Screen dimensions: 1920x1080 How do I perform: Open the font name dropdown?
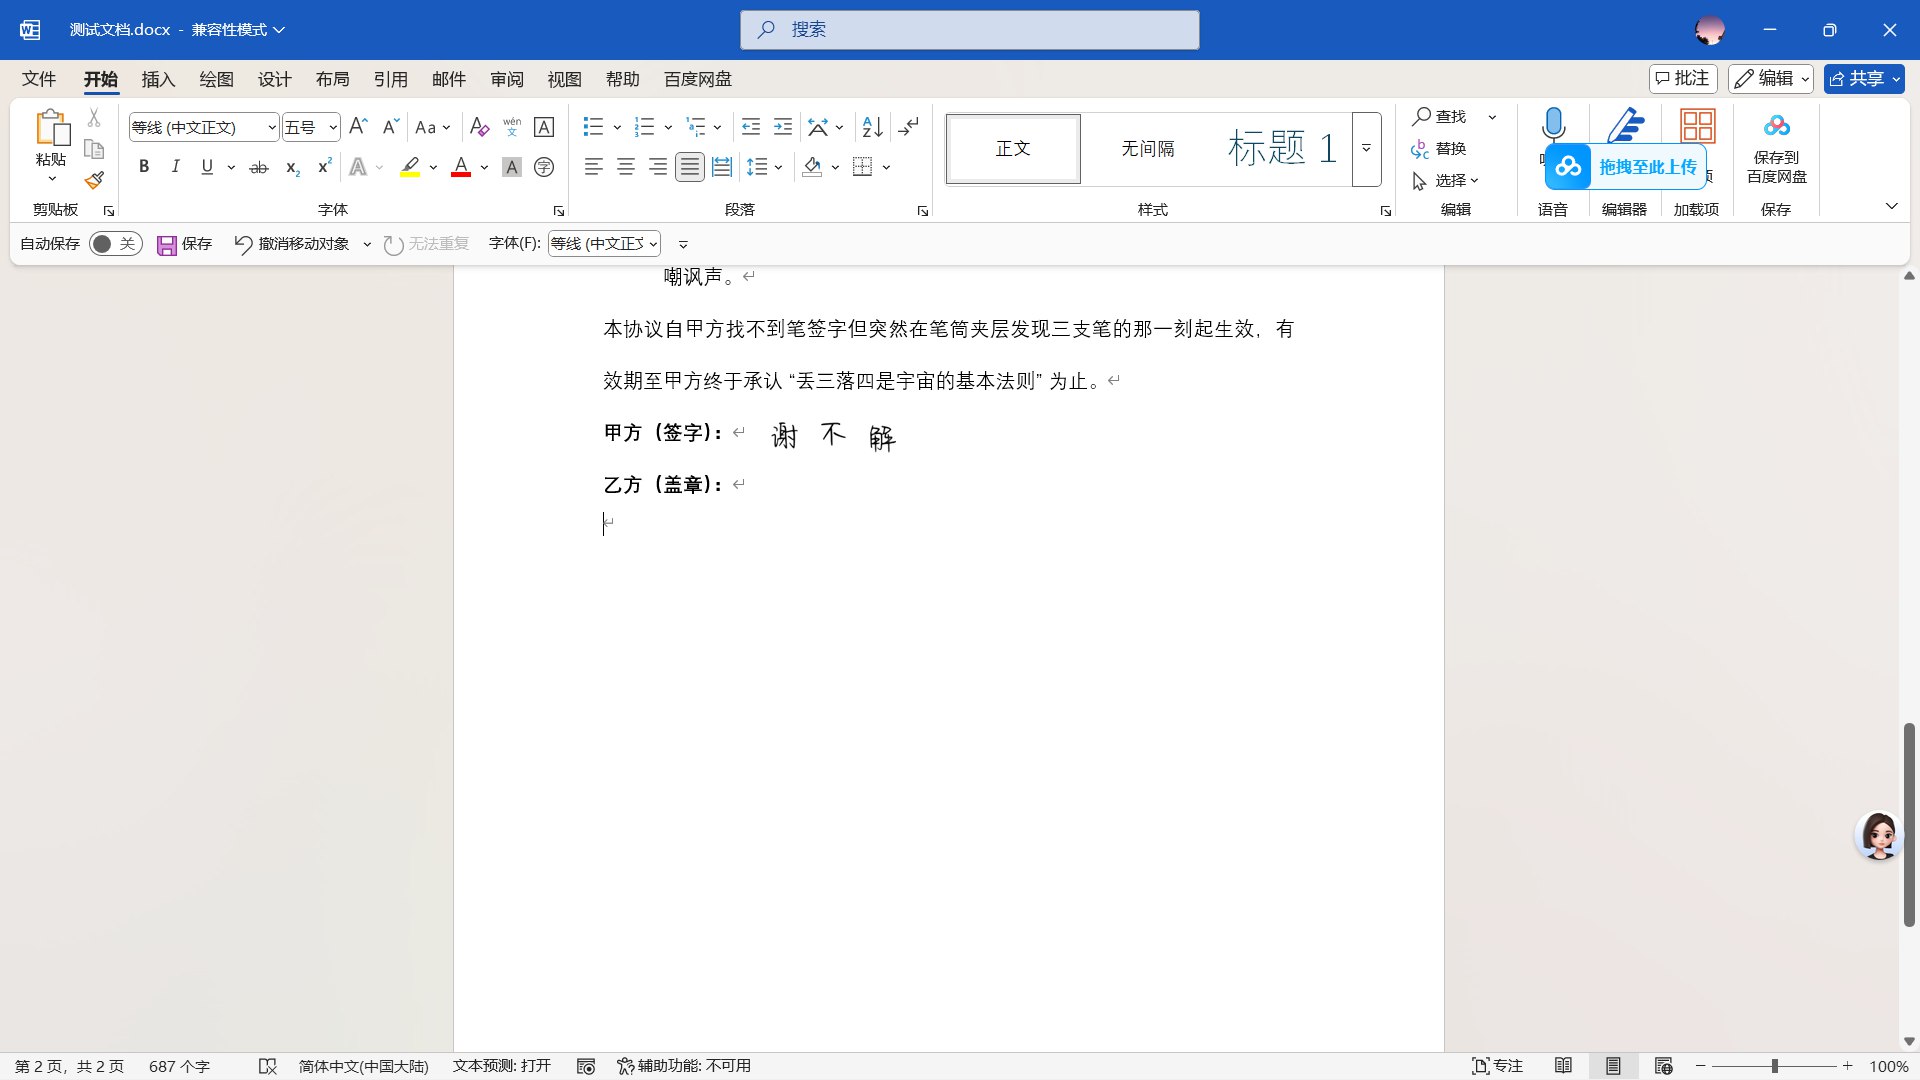271,127
